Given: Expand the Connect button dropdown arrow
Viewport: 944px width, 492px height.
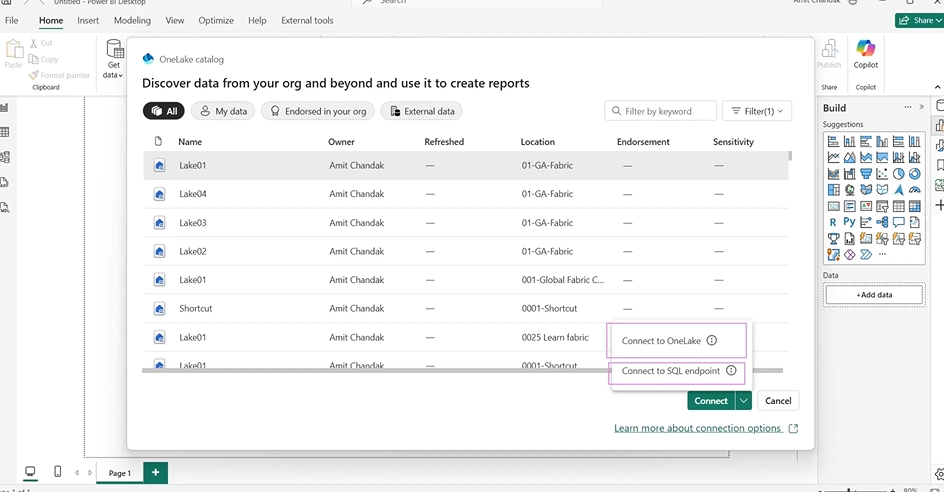Looking at the screenshot, I should [744, 400].
